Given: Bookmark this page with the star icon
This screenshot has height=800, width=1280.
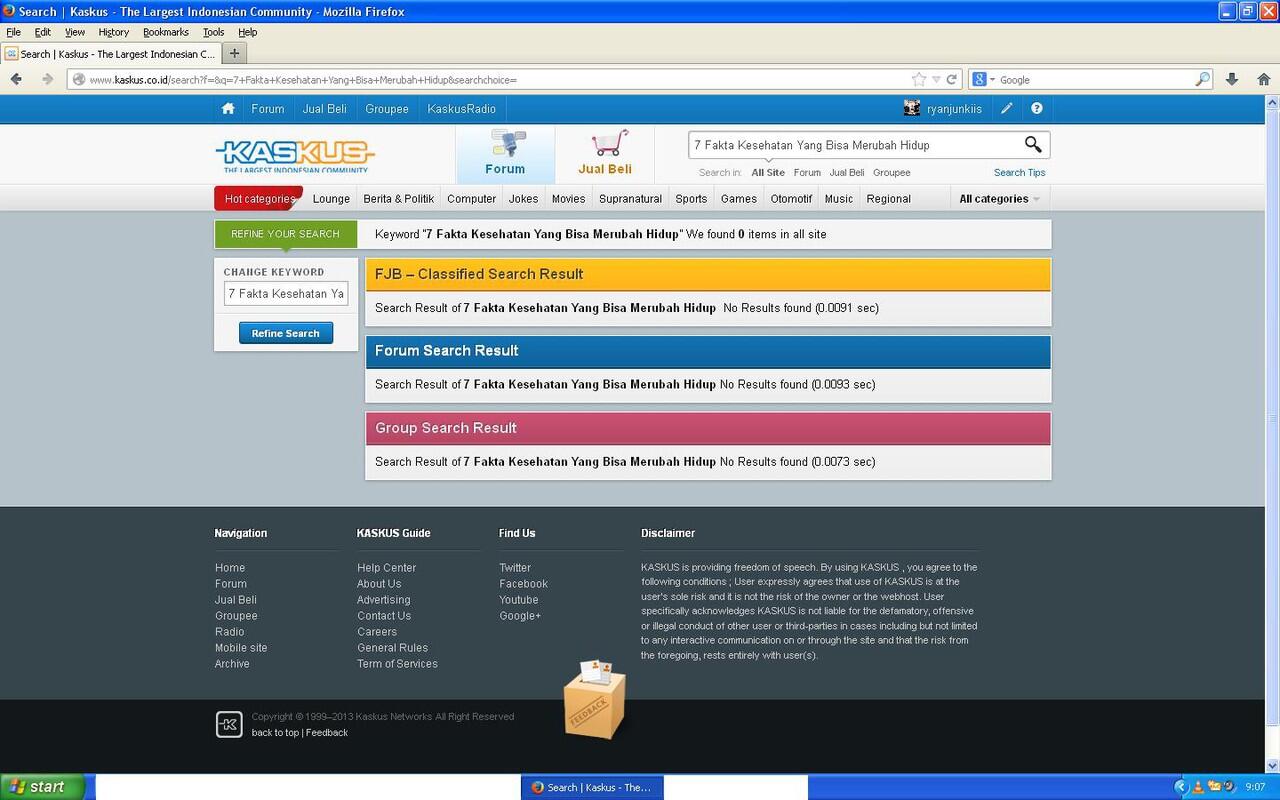Looking at the screenshot, I should point(919,79).
